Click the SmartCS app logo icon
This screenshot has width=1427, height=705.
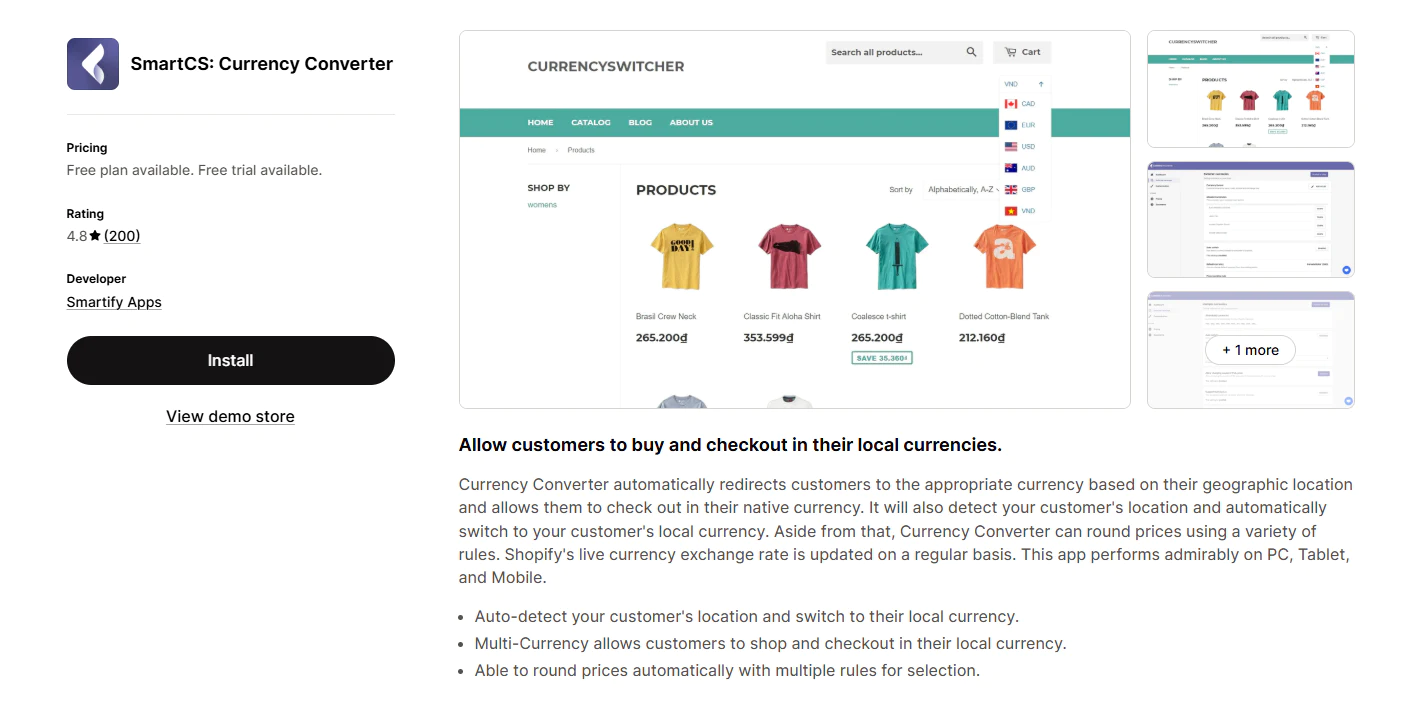pyautogui.click(x=92, y=63)
